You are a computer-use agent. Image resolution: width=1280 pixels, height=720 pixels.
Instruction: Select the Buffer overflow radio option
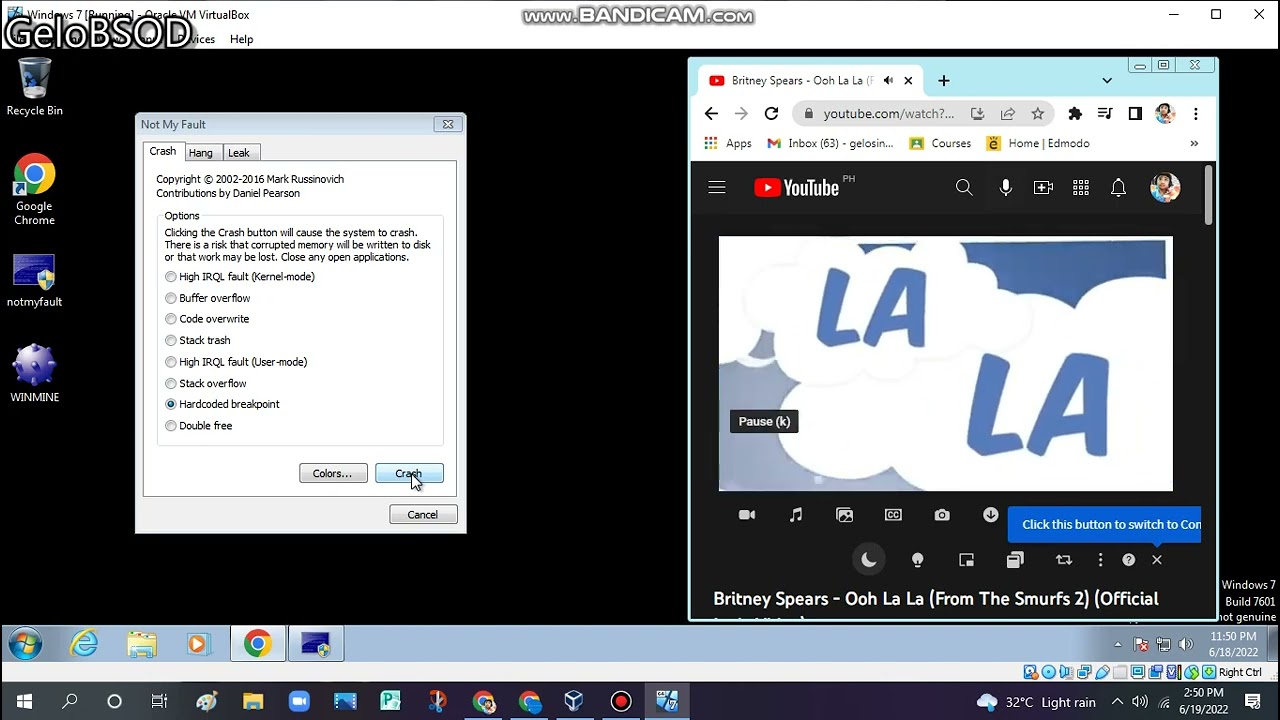click(x=208, y=298)
